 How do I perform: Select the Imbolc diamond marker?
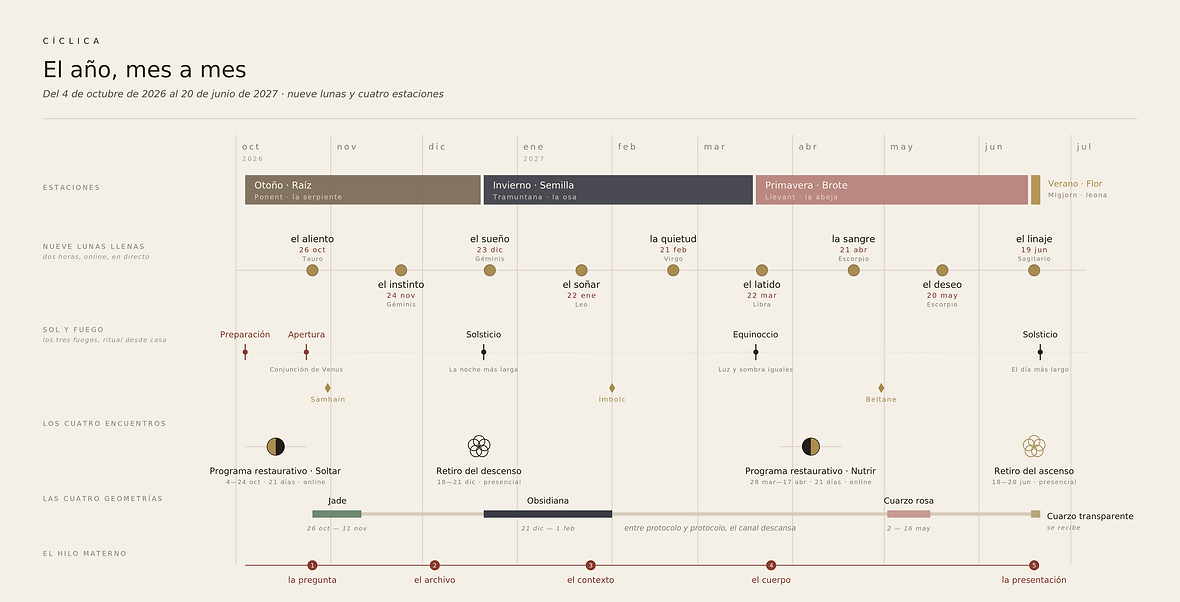click(x=612, y=388)
